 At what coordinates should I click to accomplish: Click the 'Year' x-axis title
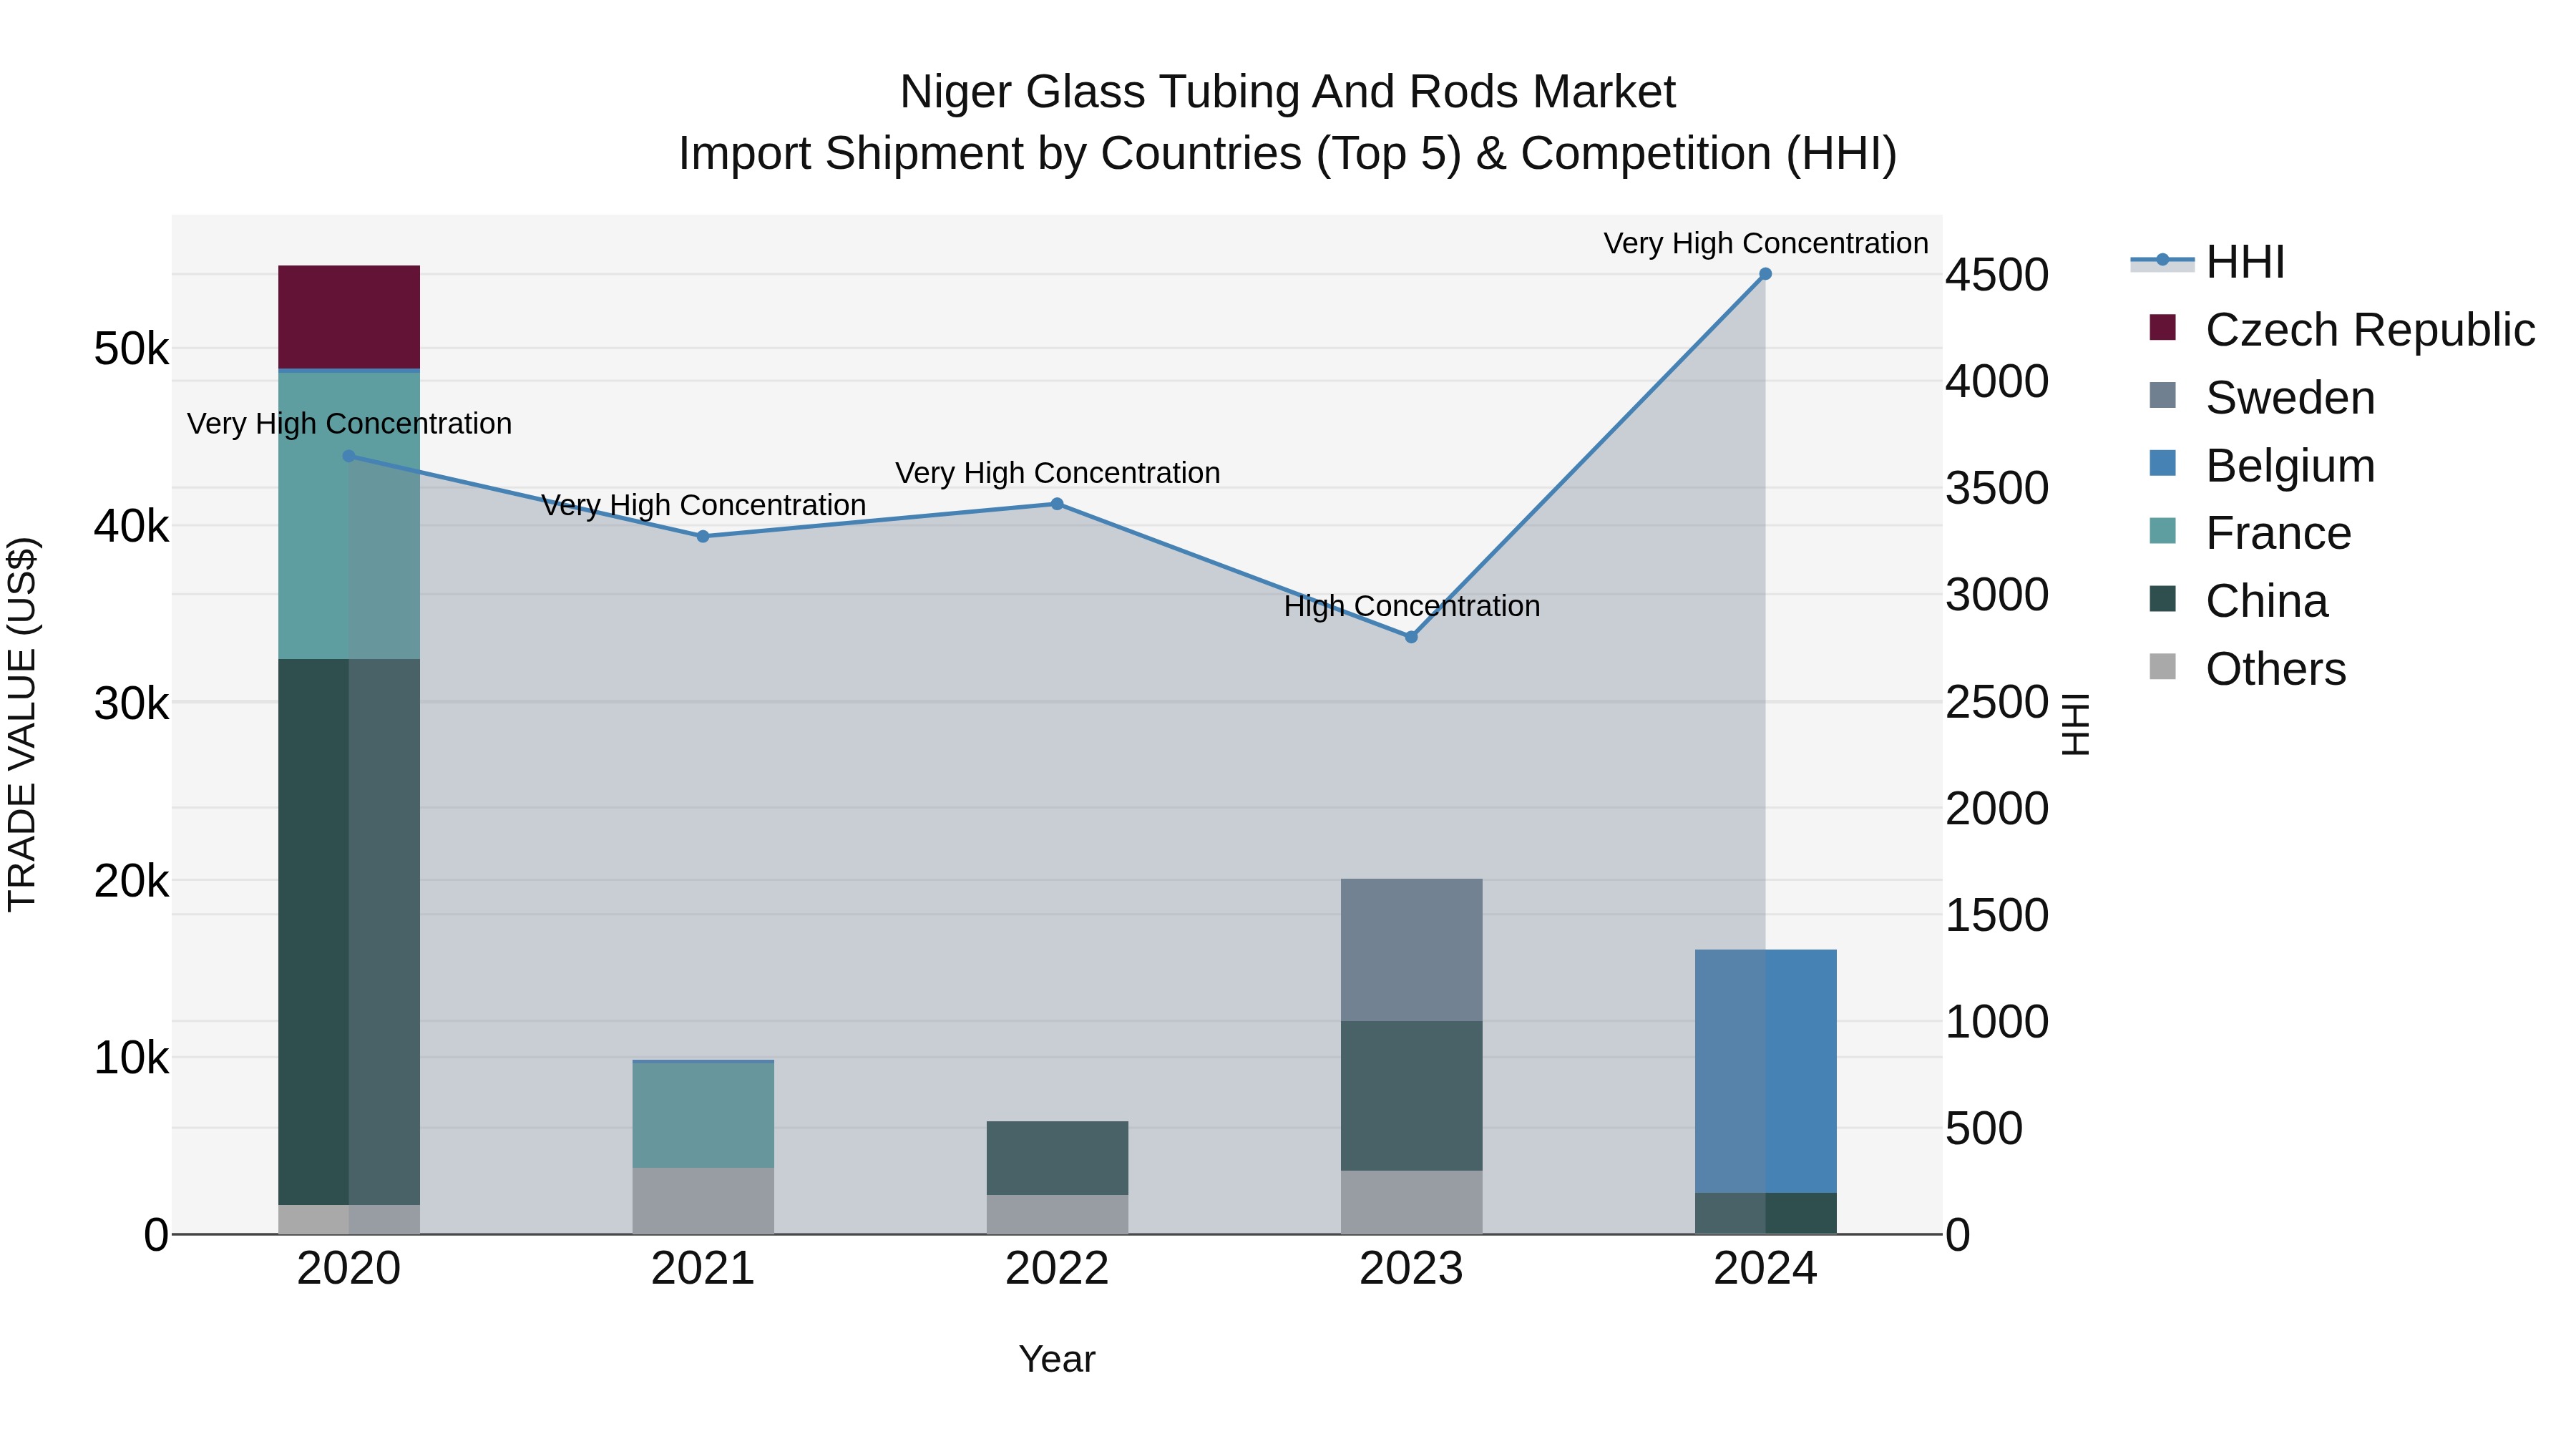click(x=1057, y=1359)
